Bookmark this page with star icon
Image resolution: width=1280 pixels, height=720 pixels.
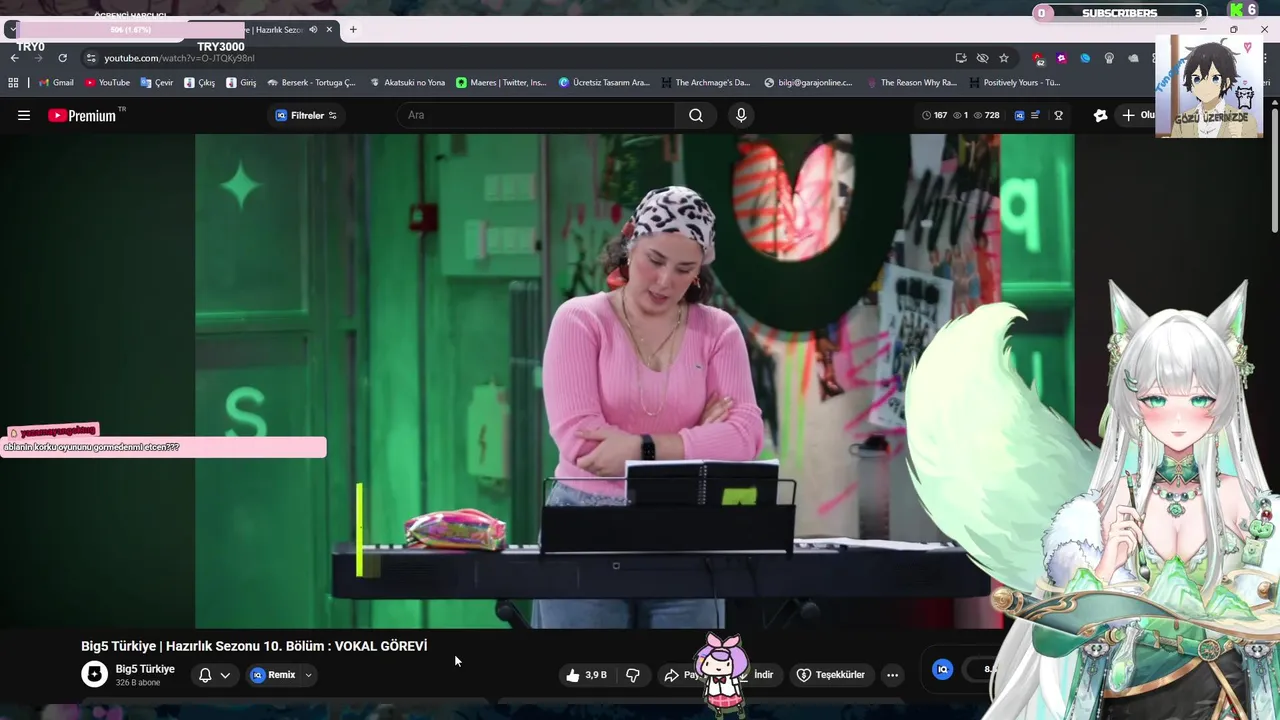coord(1004,58)
